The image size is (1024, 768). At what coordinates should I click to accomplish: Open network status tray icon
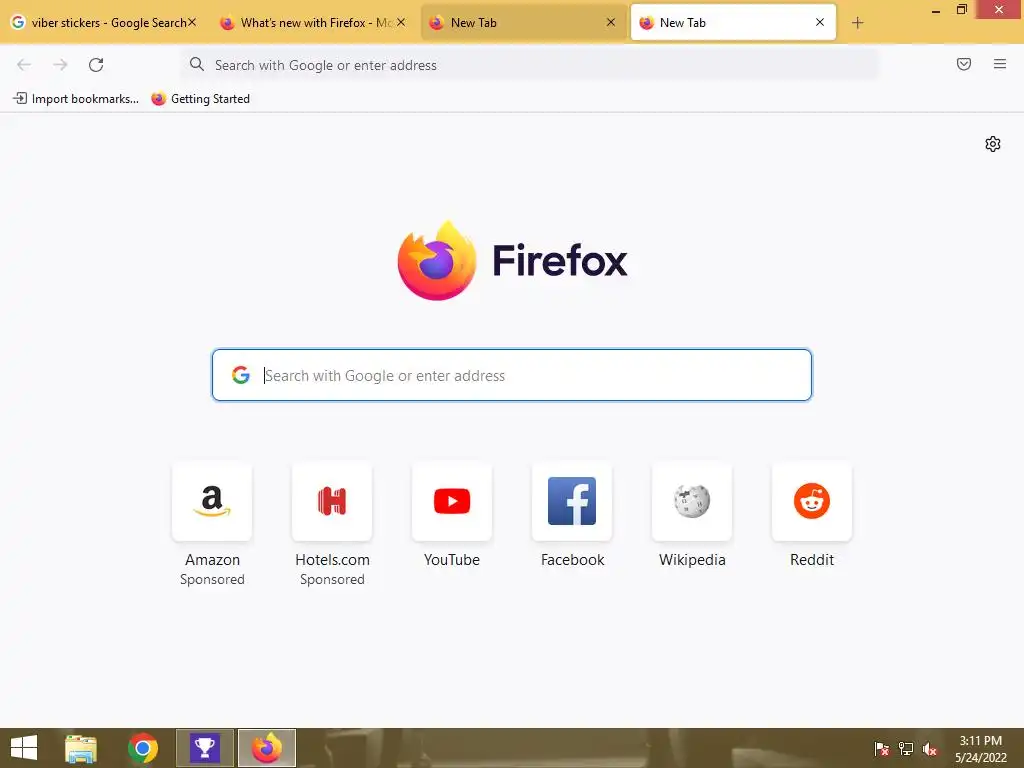(906, 749)
